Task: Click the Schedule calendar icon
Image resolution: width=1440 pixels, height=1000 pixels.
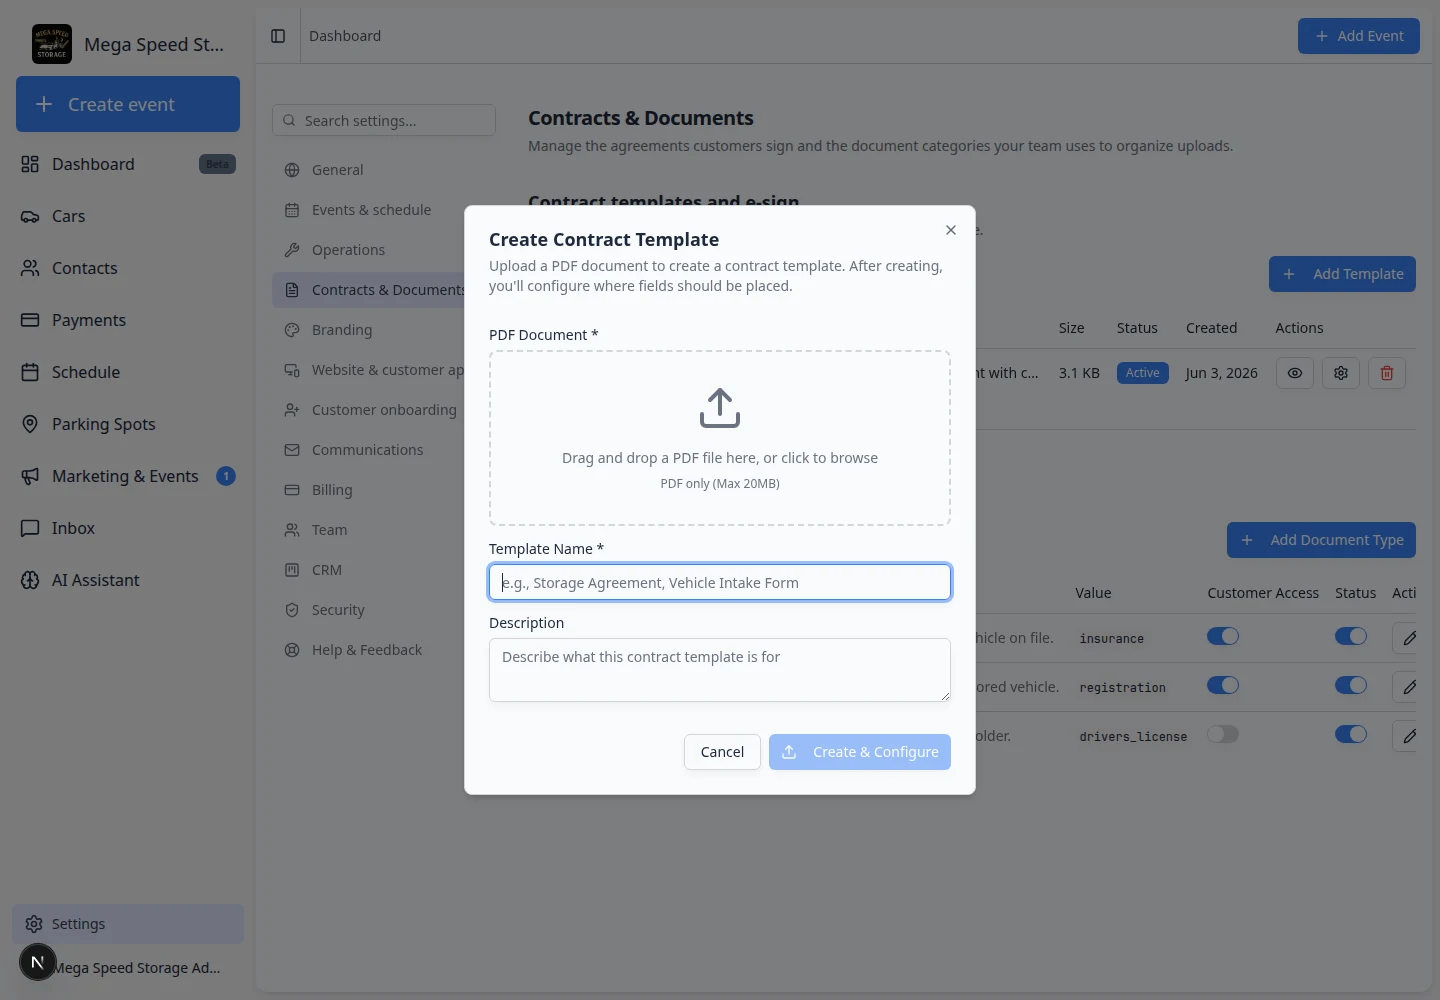Action: pyautogui.click(x=30, y=372)
